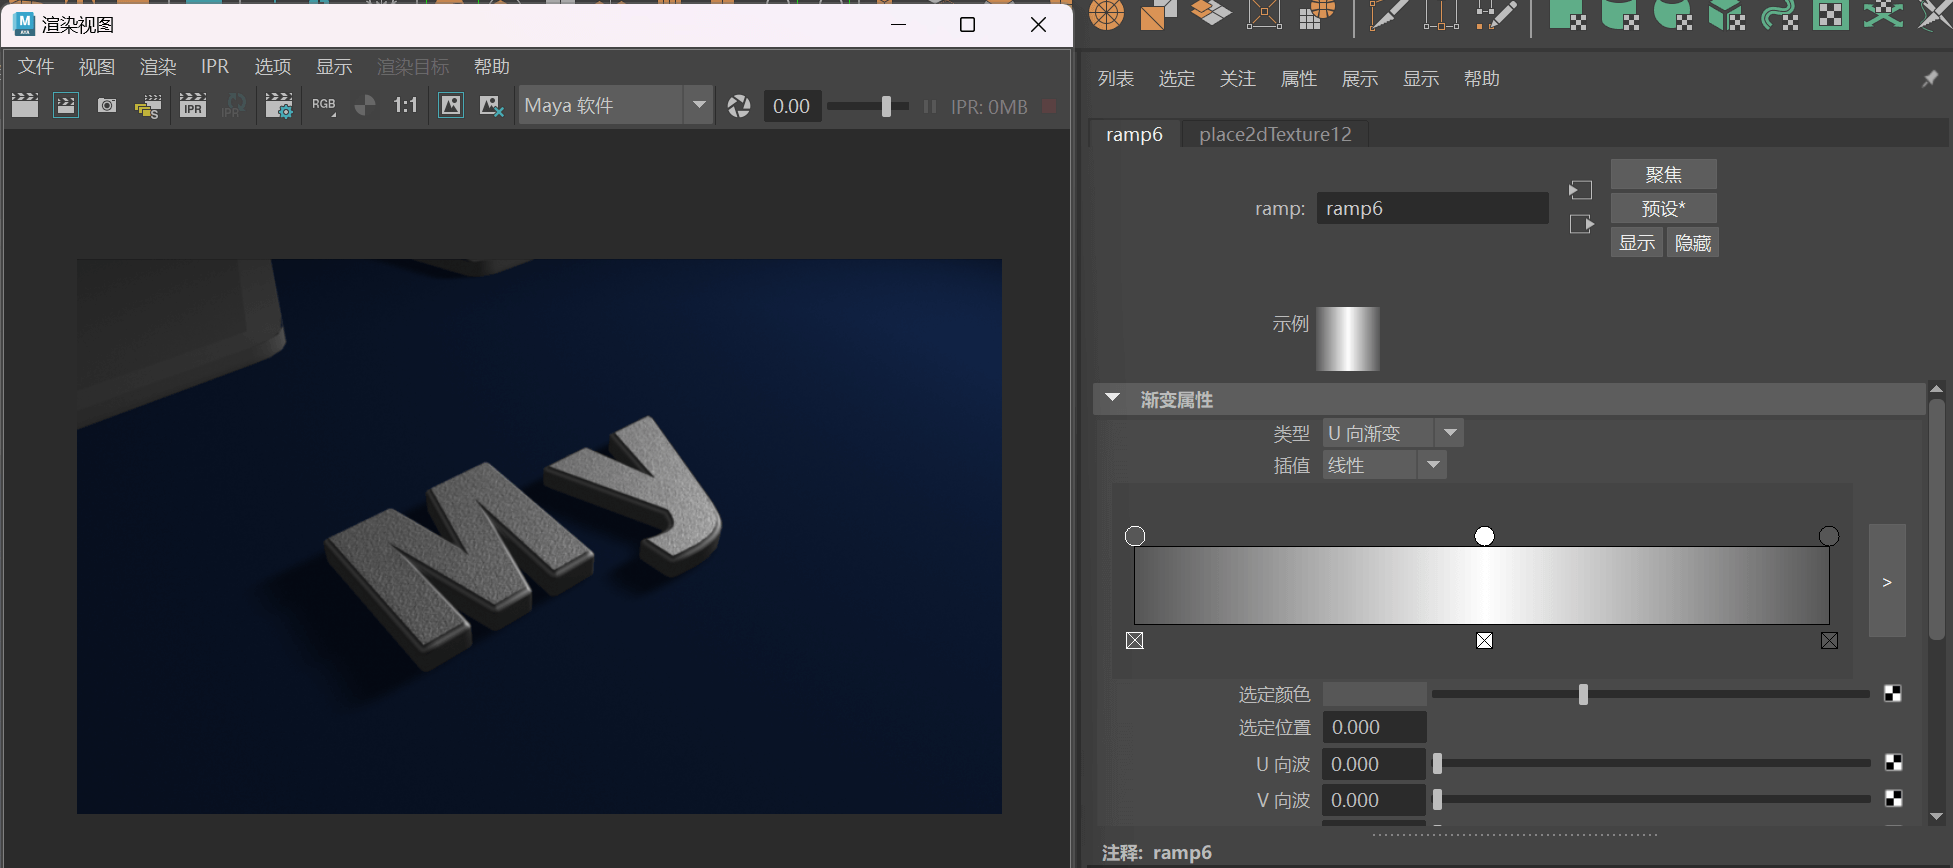The image size is (1953, 868).
Task: Click map button next to V 向波
Action: tap(1893, 799)
